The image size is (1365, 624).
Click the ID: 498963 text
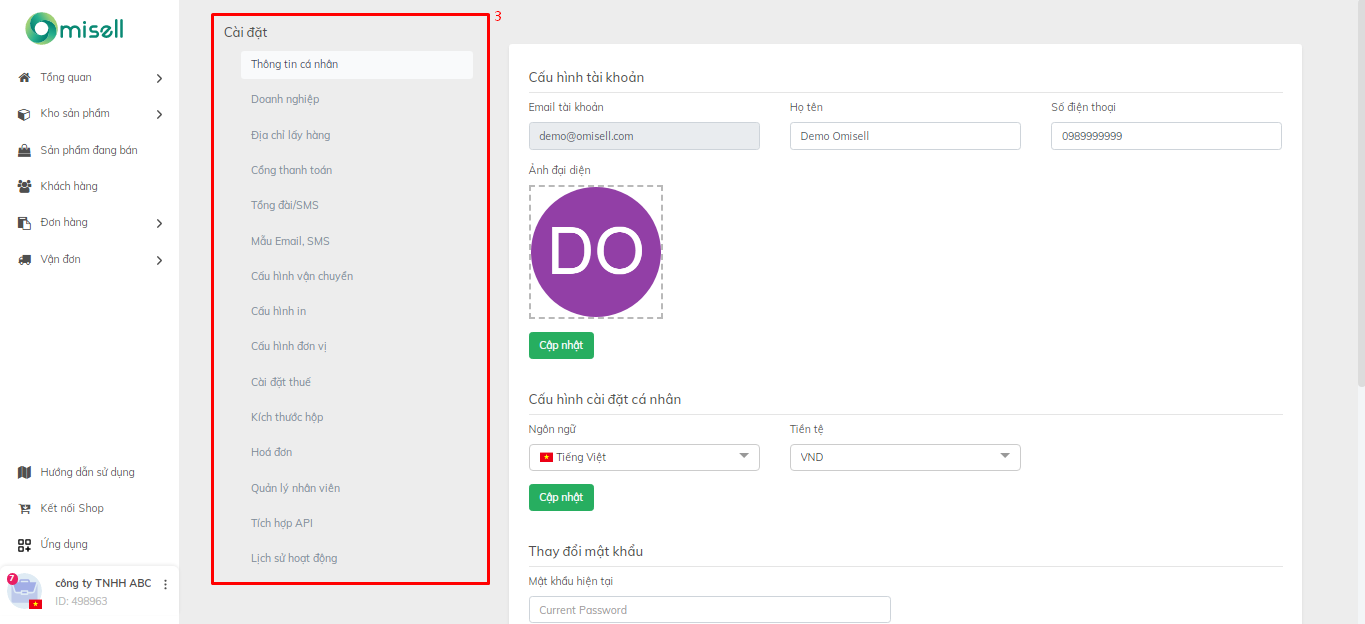click(x=82, y=602)
